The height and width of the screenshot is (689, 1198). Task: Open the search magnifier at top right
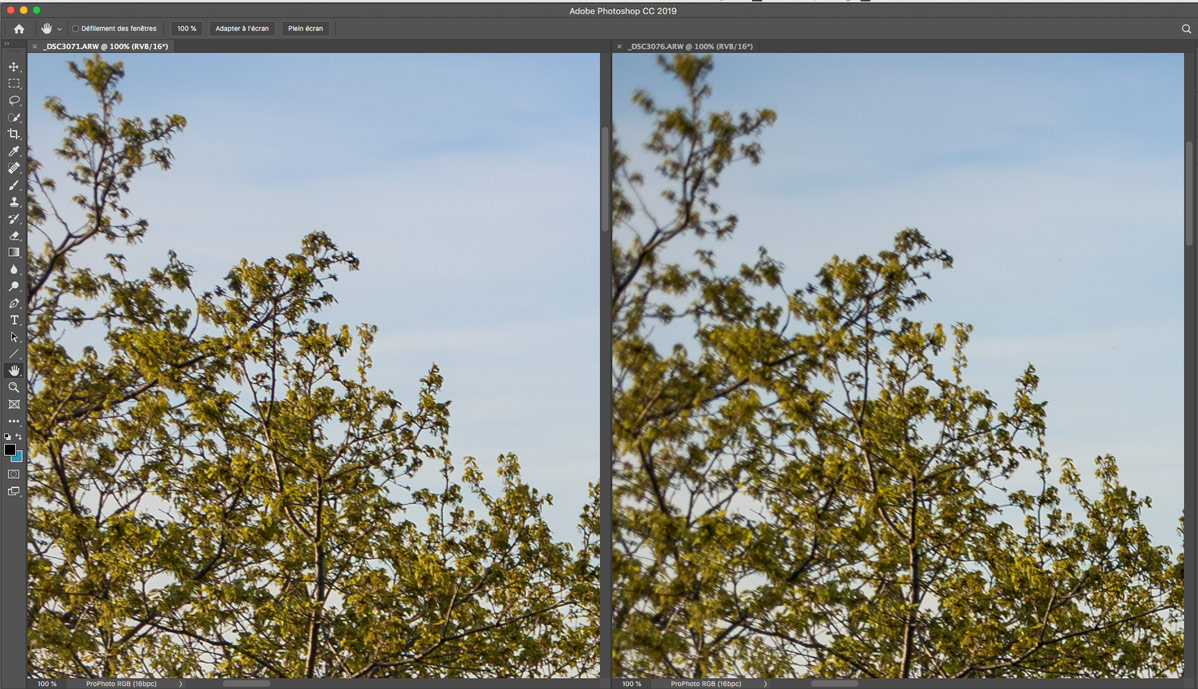pyautogui.click(x=1186, y=29)
